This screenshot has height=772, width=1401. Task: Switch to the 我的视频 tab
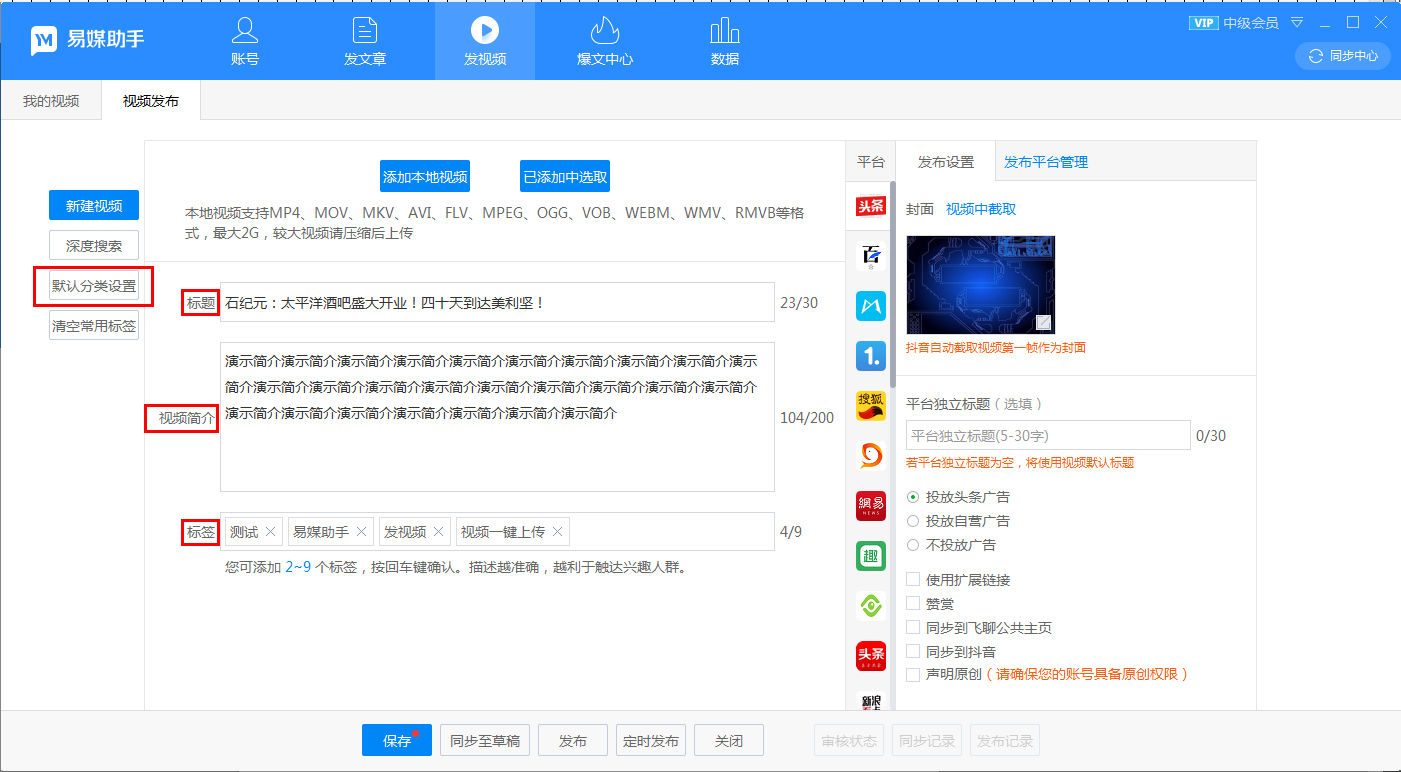pyautogui.click(x=51, y=101)
